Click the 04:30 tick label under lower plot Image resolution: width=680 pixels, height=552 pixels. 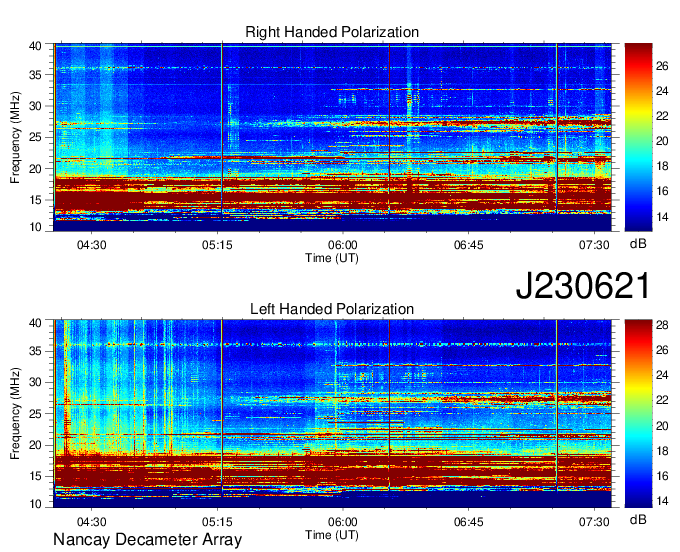pyautogui.click(x=92, y=522)
